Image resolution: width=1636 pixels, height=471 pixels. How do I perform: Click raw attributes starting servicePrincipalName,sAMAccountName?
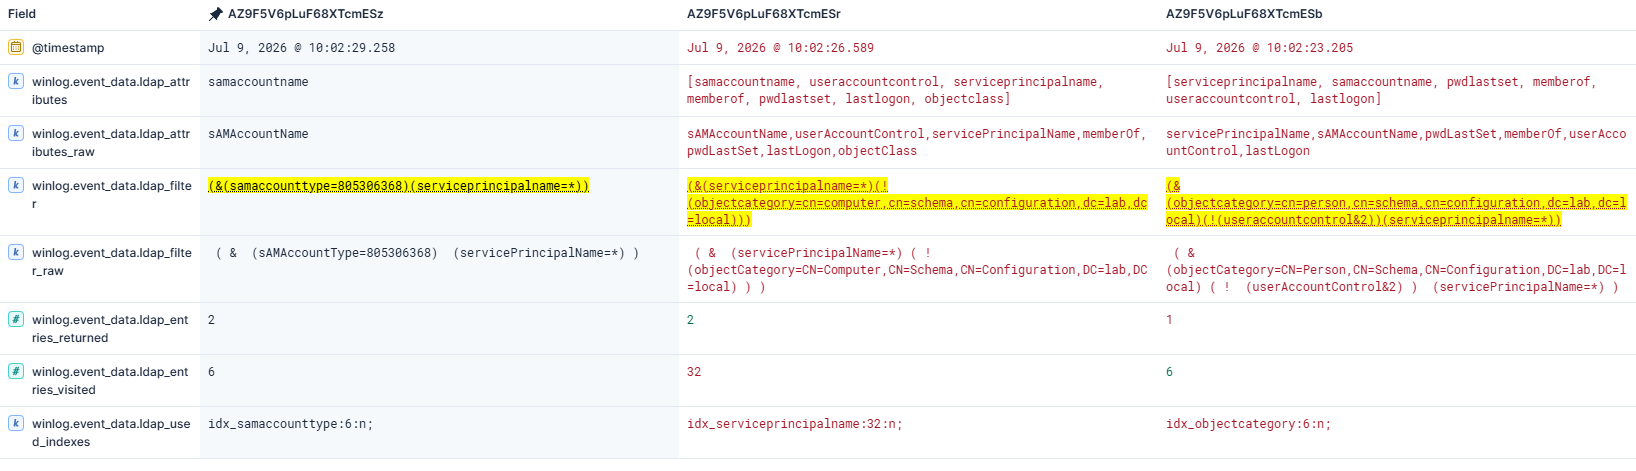coord(1396,142)
